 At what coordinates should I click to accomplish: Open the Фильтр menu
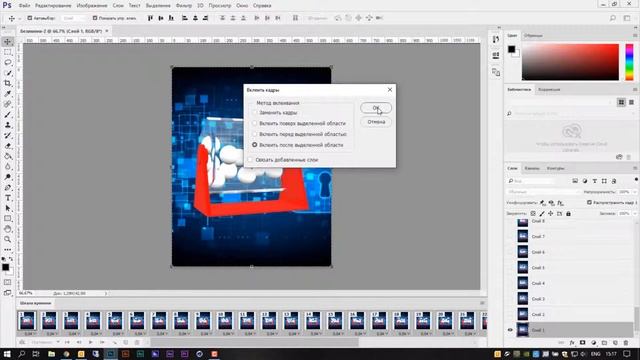[x=184, y=6]
